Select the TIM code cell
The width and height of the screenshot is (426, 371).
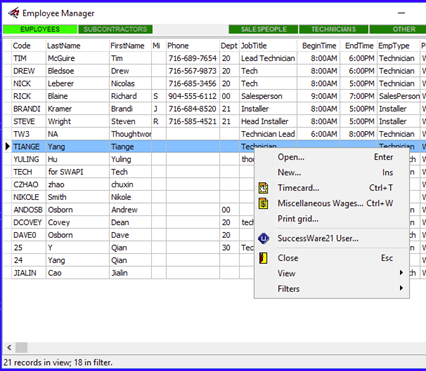[28, 58]
